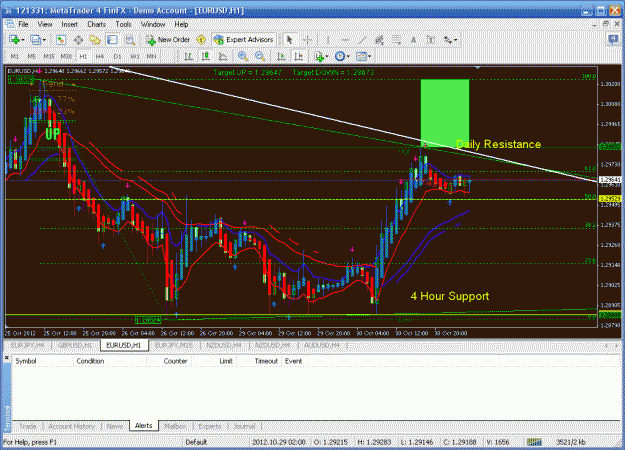Toggle chart shift
Image resolution: width=625 pixels, height=450 pixels.
[299, 56]
